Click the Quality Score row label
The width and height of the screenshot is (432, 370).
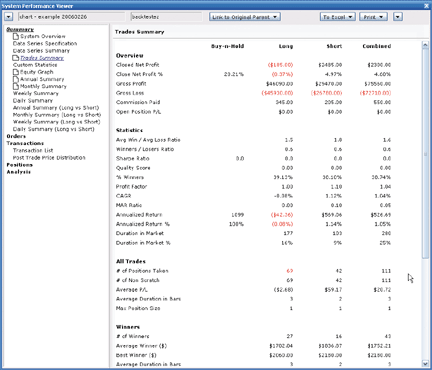click(x=133, y=168)
